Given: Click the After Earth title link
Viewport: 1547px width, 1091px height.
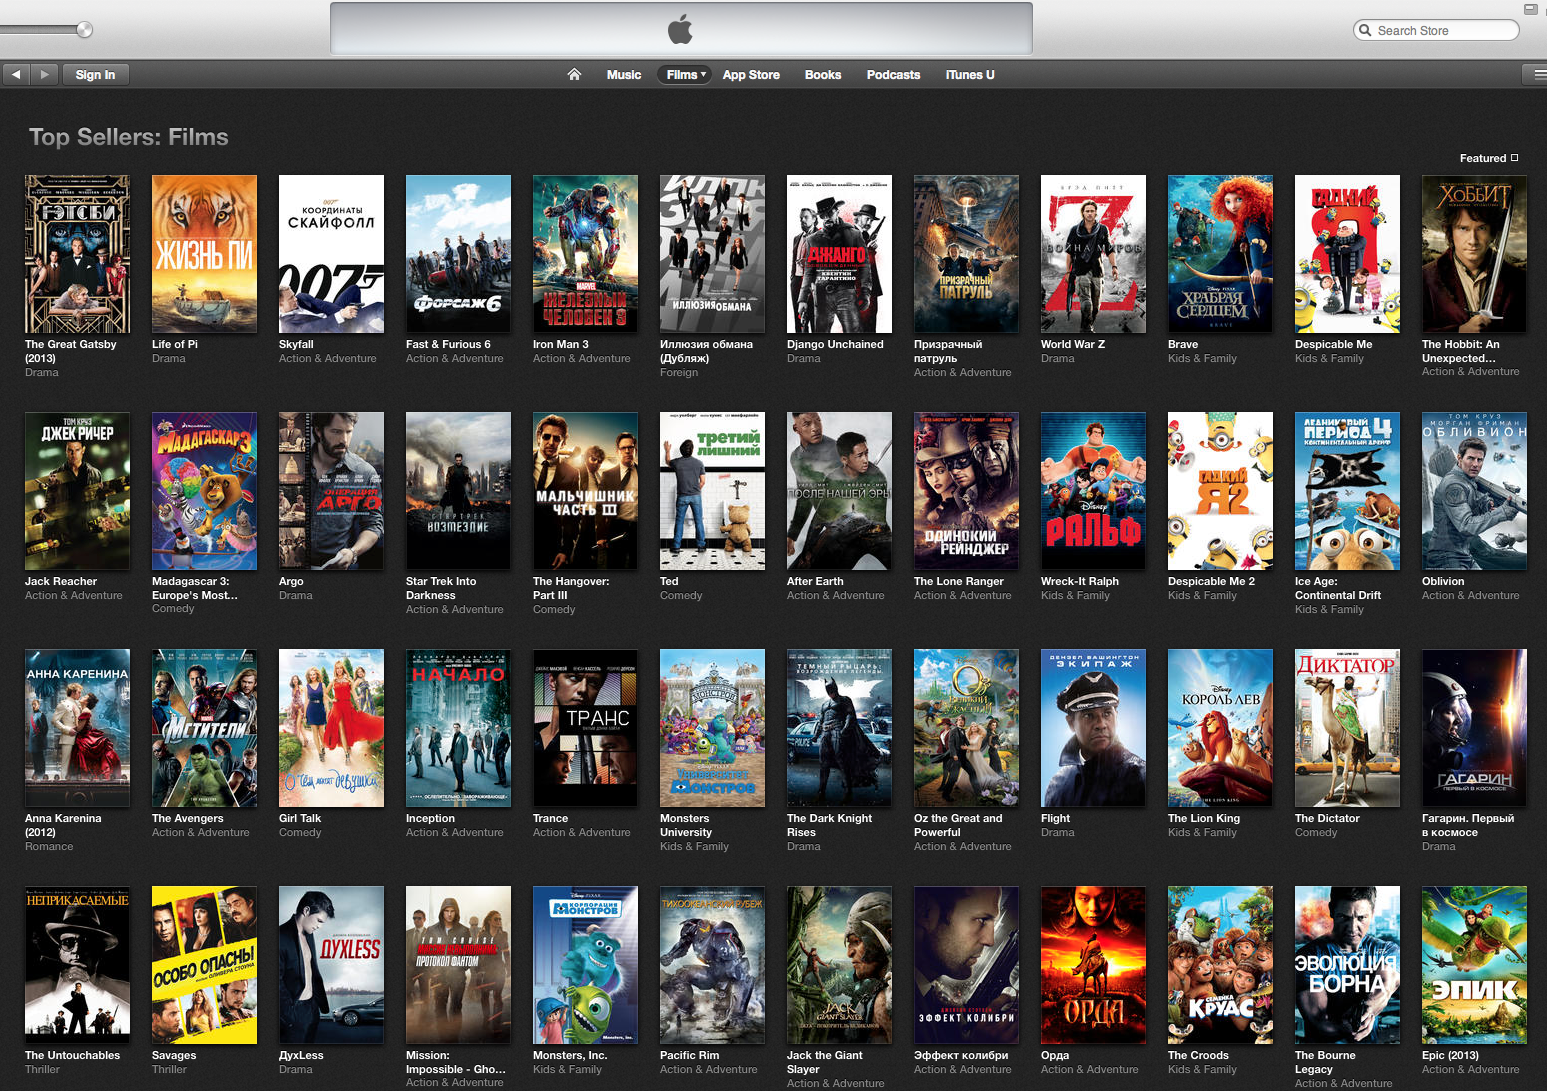Looking at the screenshot, I should (x=815, y=581).
